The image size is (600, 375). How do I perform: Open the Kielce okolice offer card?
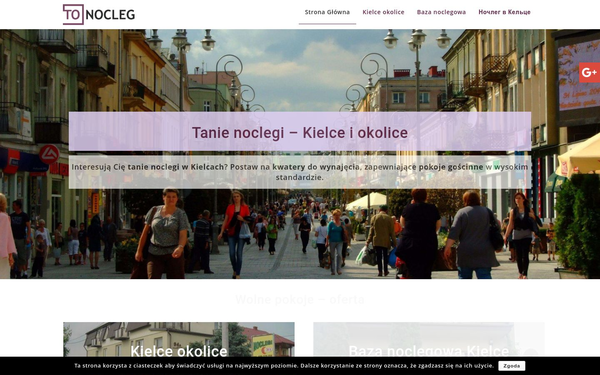[x=179, y=339]
